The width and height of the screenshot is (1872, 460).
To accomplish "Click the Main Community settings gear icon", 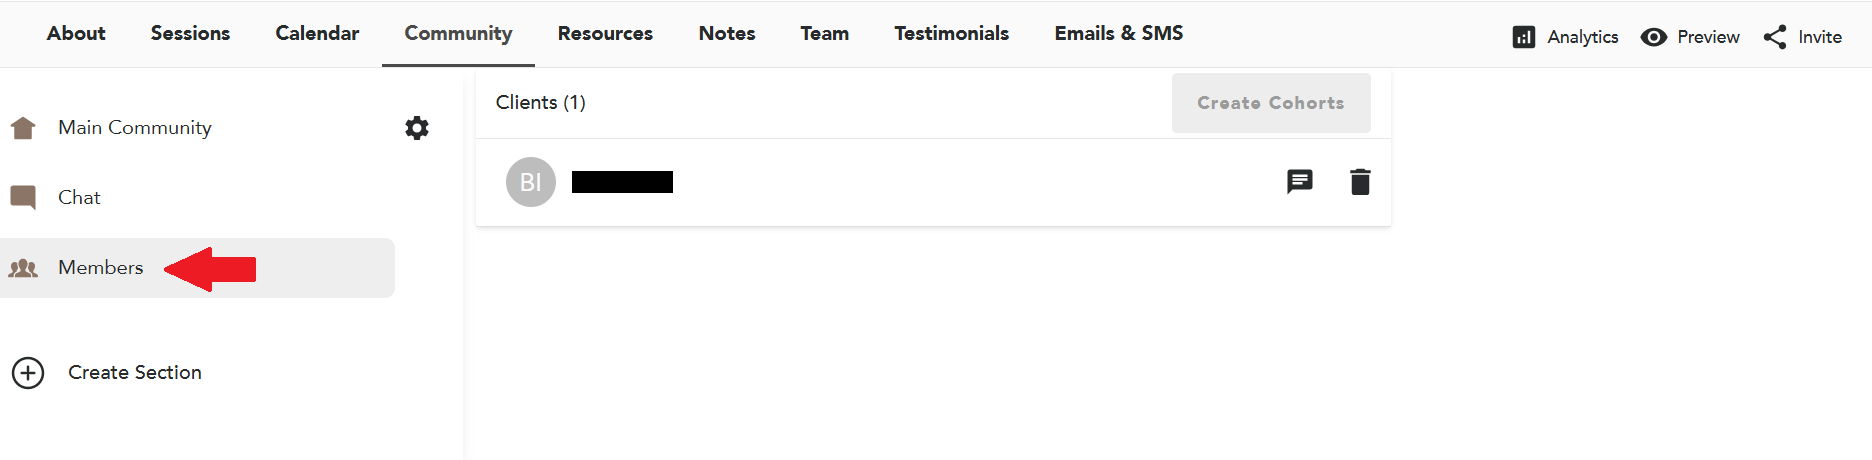I will [417, 128].
